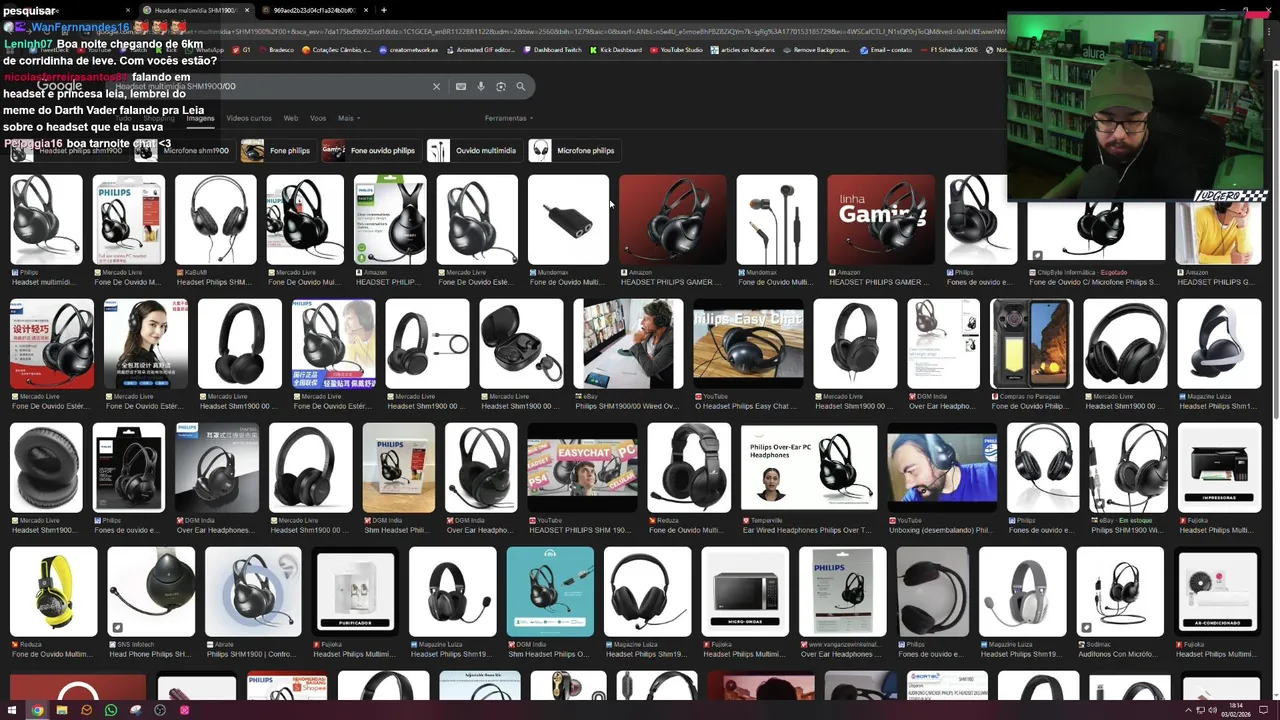Filter by Fone philips chip

point(278,150)
